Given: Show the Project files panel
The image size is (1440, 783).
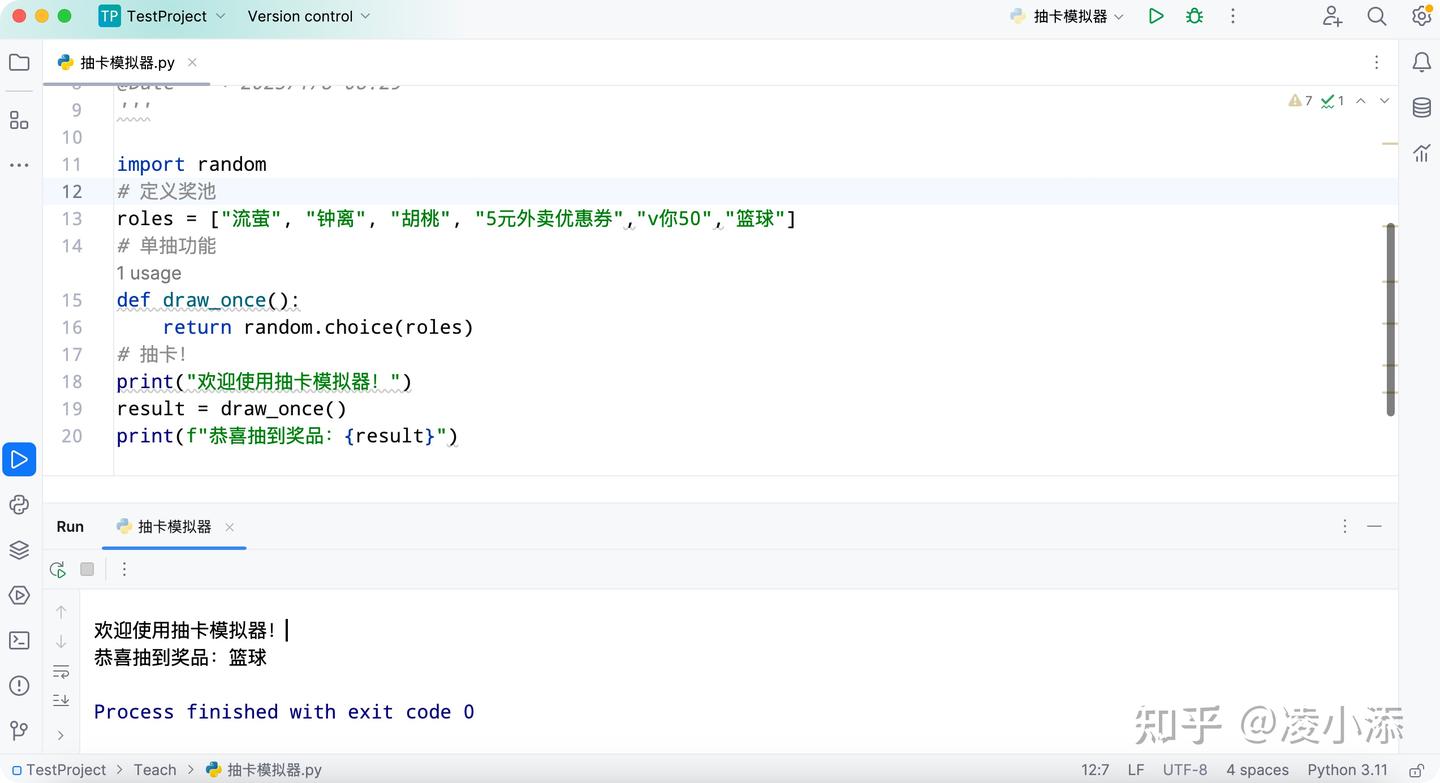Looking at the screenshot, I should 19,62.
